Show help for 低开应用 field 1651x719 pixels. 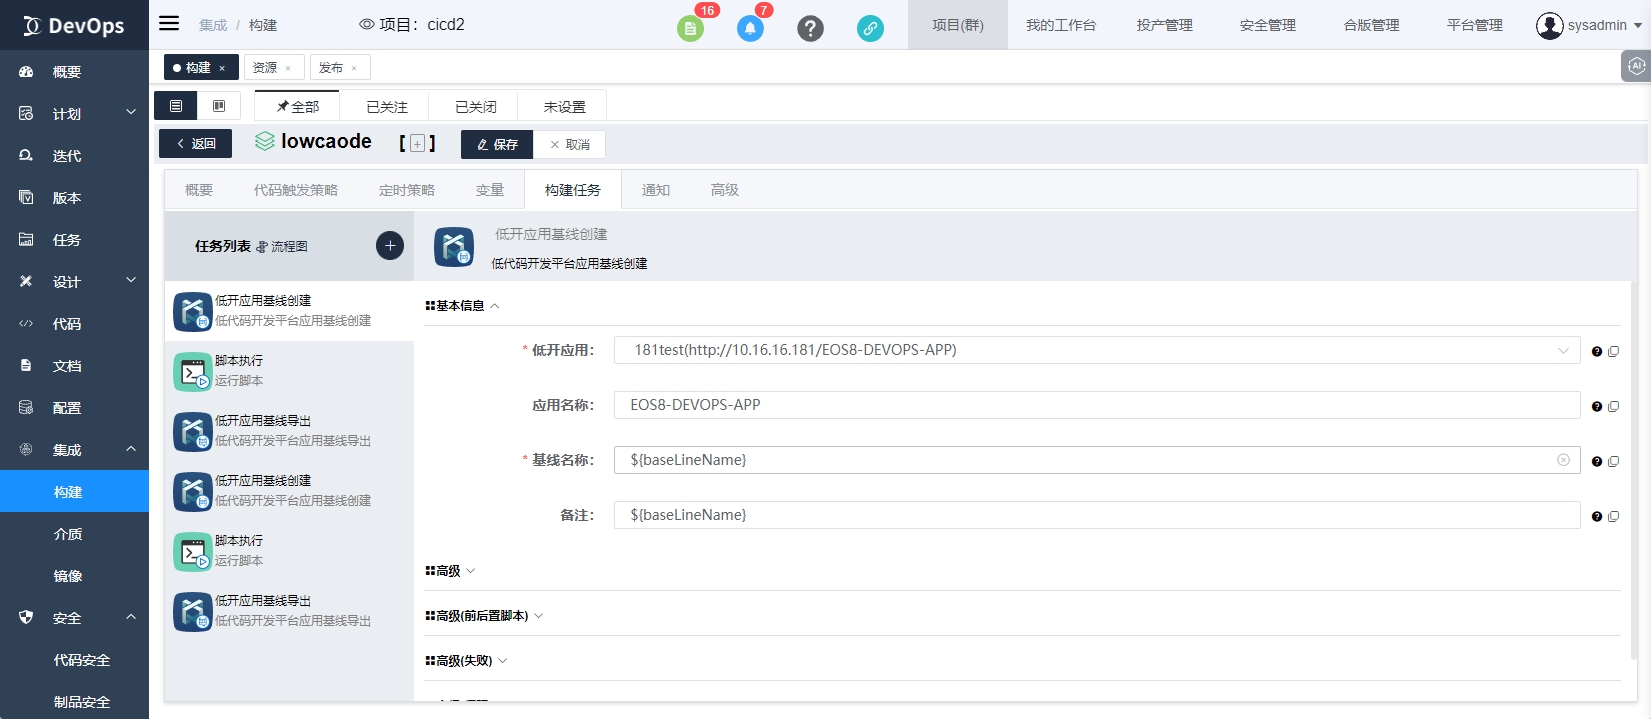(x=1597, y=351)
